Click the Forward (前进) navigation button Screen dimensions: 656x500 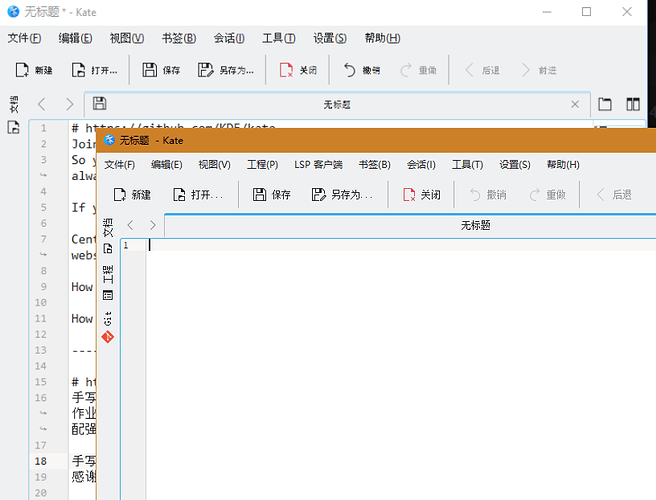point(537,70)
